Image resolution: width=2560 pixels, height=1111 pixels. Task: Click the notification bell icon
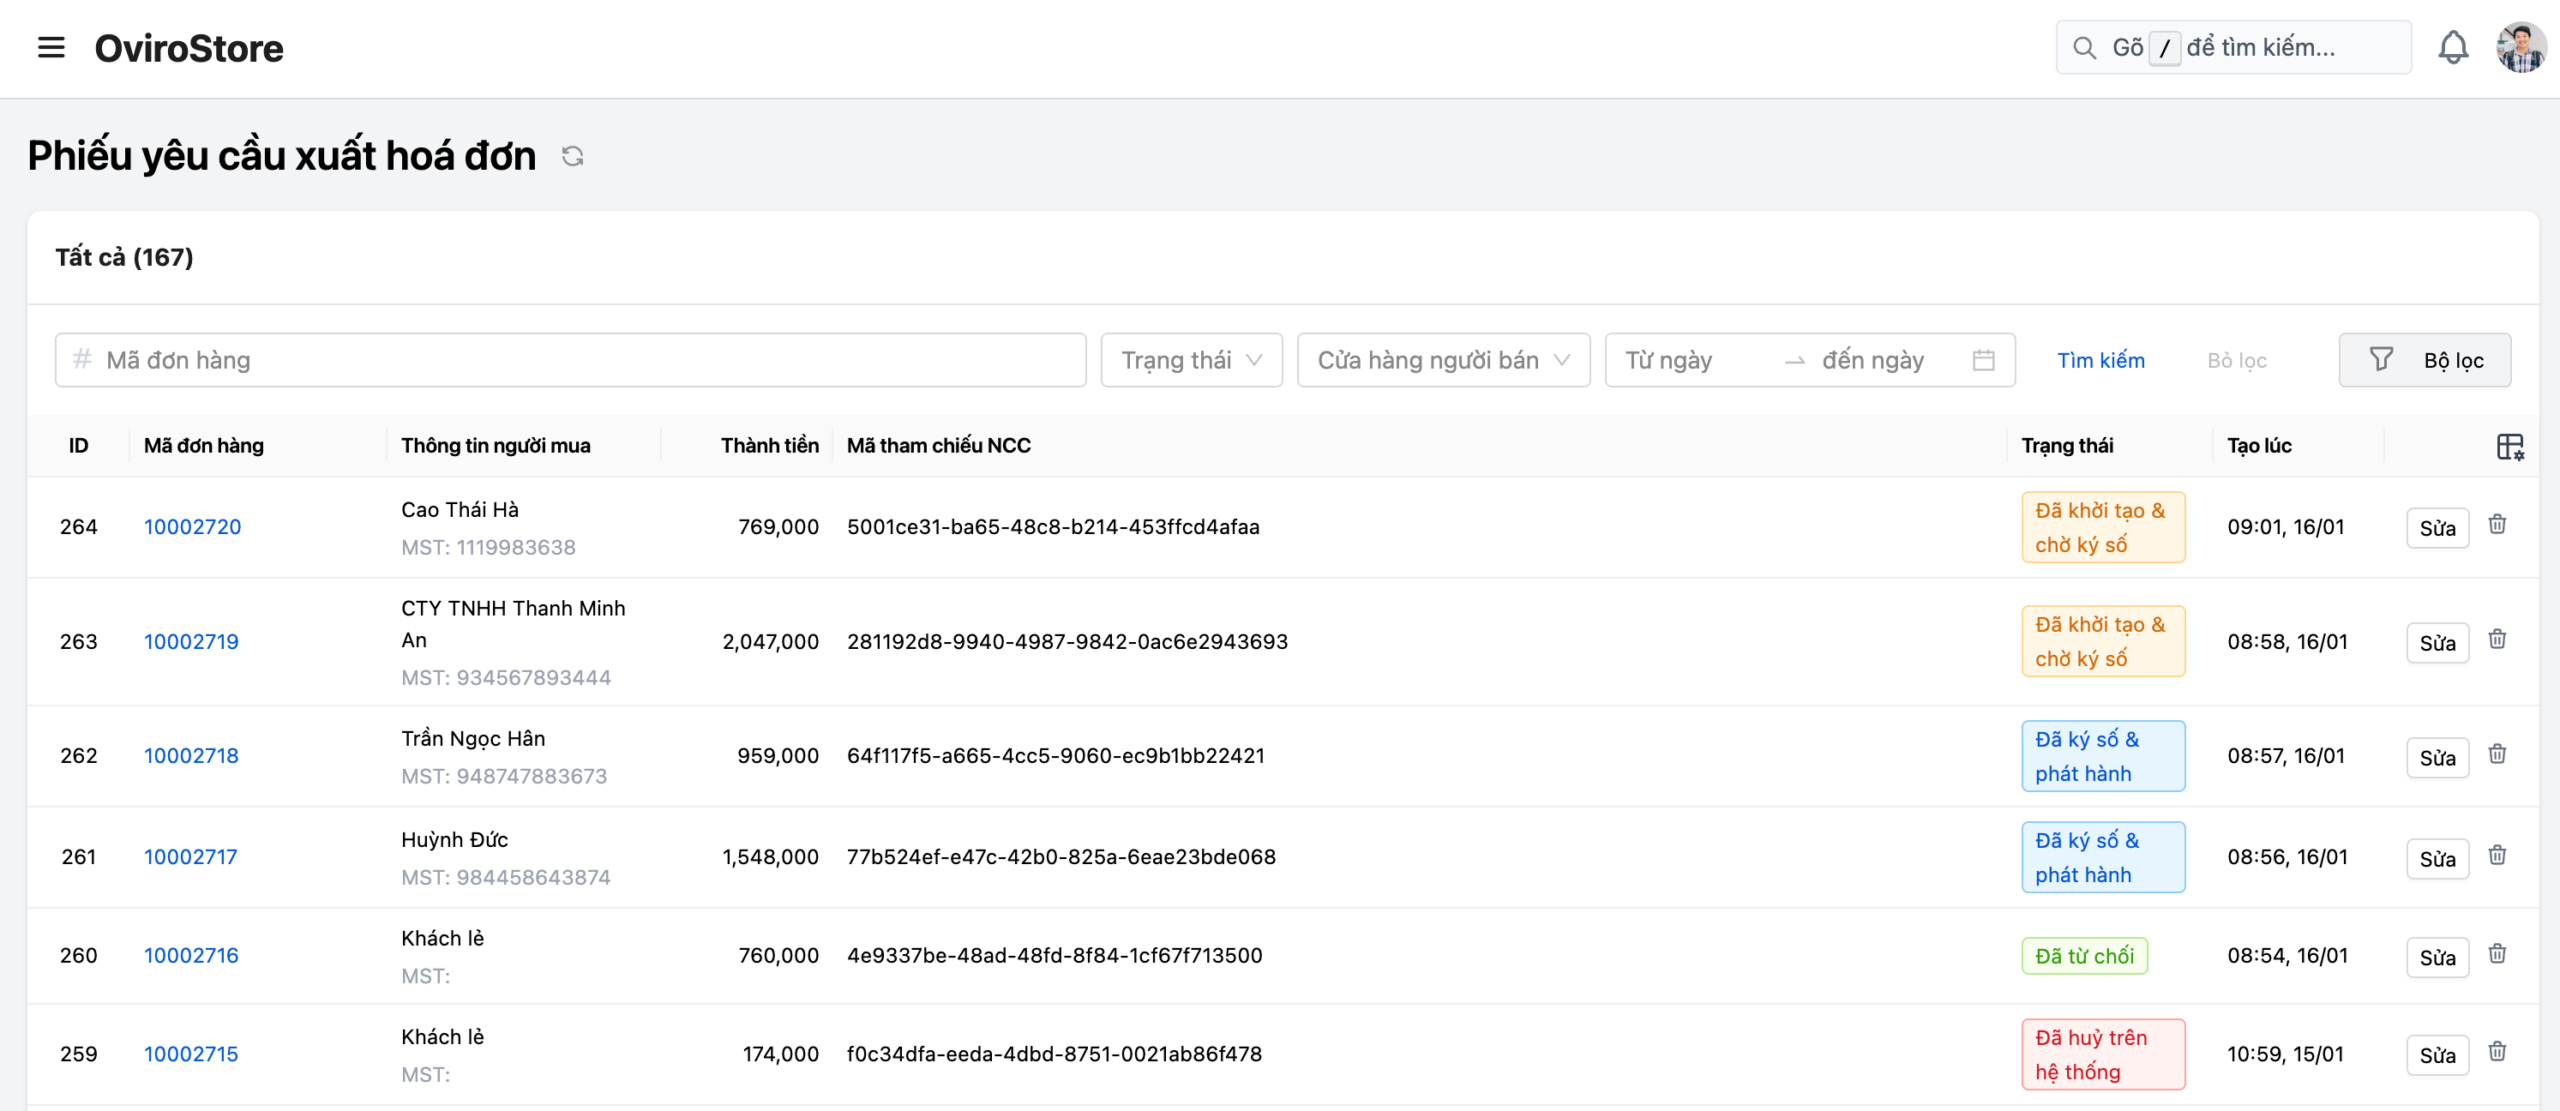pyautogui.click(x=2452, y=47)
